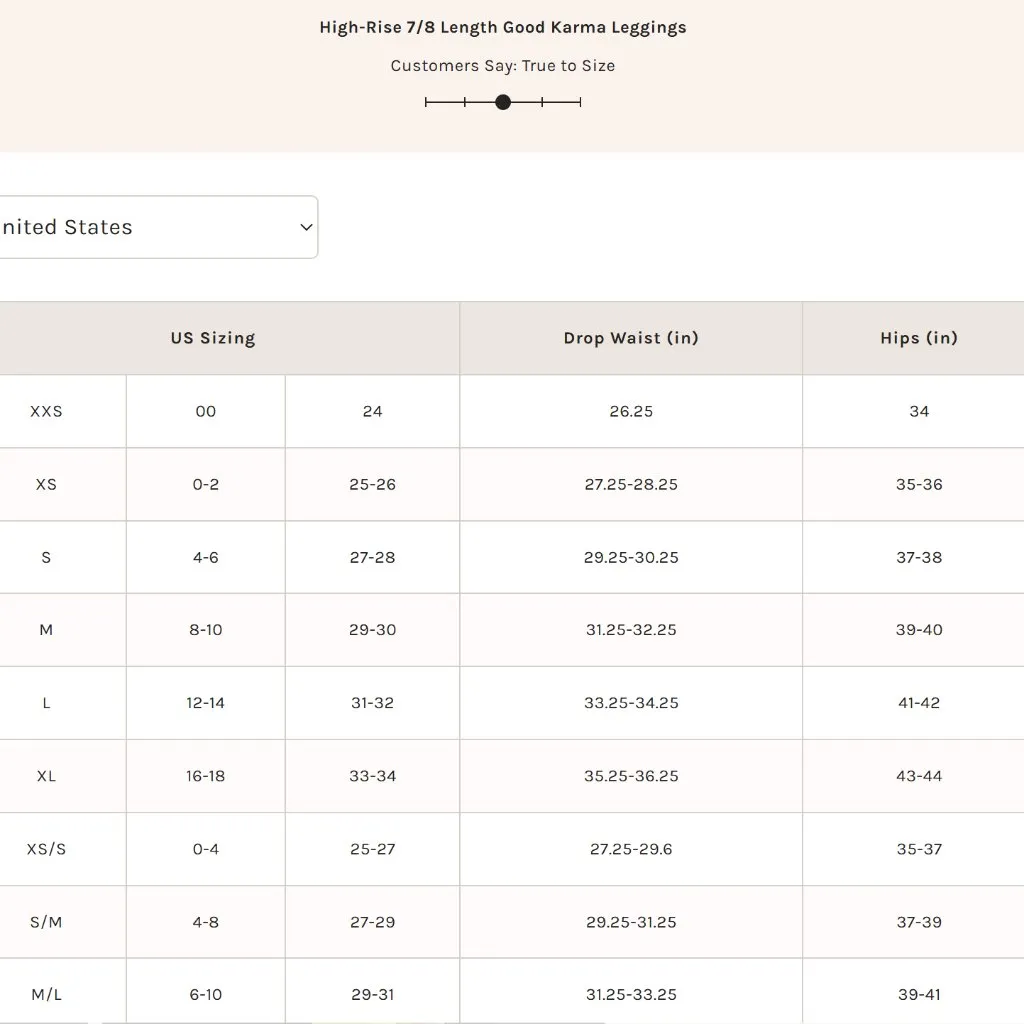The image size is (1024, 1024).
Task: Click the Hips (in) column header
Action: pos(919,338)
